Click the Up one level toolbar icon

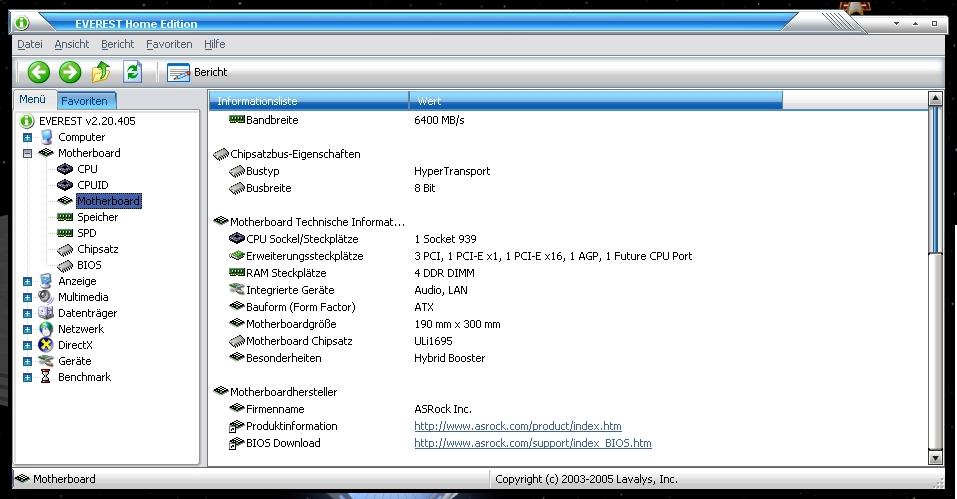click(101, 72)
